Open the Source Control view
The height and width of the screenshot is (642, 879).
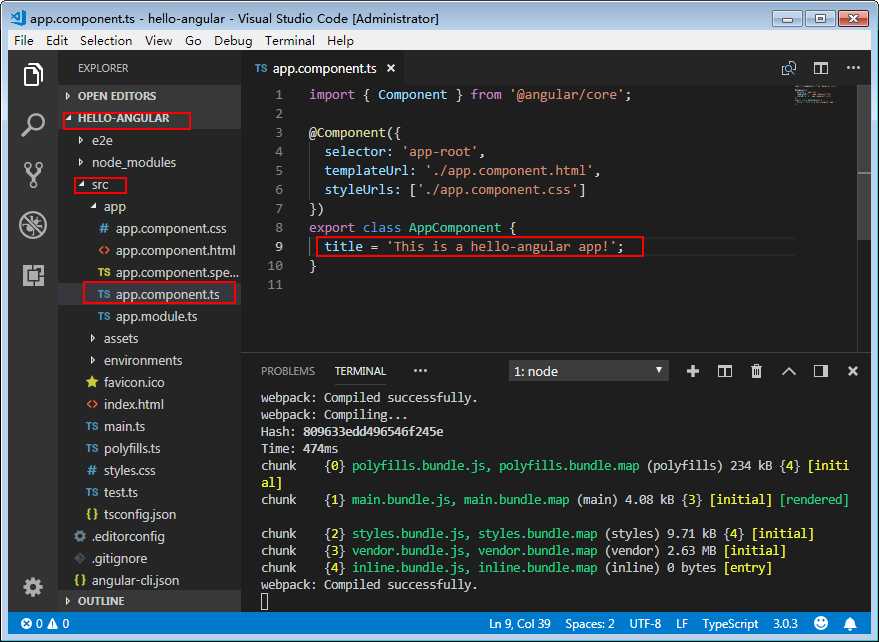coord(33,174)
